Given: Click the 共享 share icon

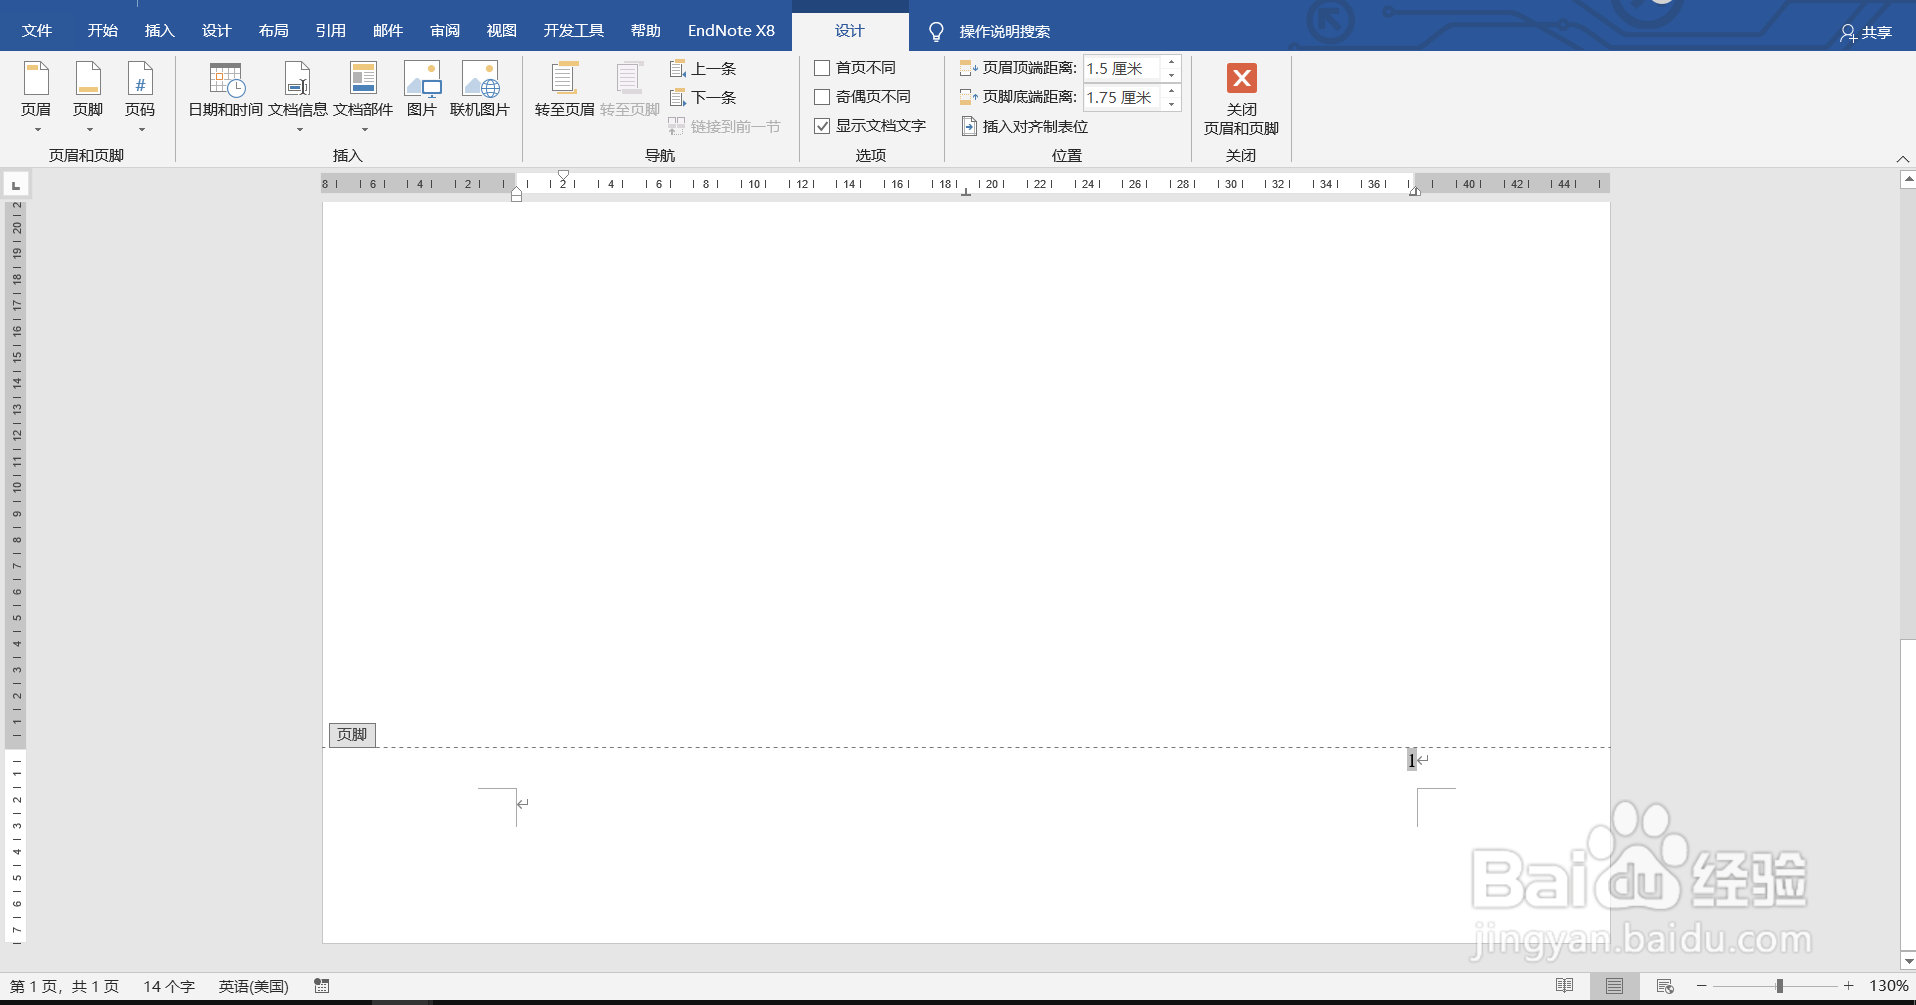Looking at the screenshot, I should 1866,32.
